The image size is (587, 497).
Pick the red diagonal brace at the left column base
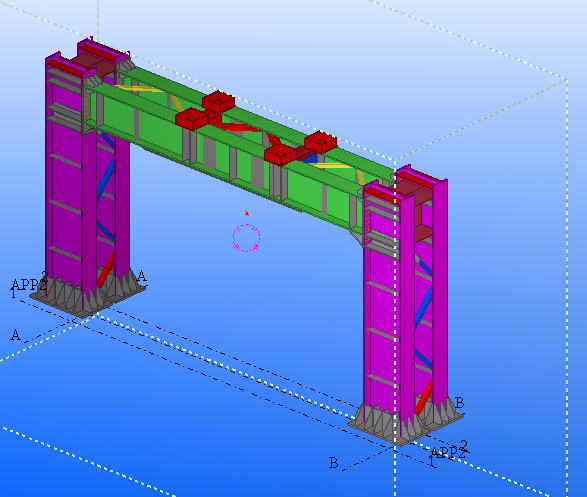tap(106, 269)
